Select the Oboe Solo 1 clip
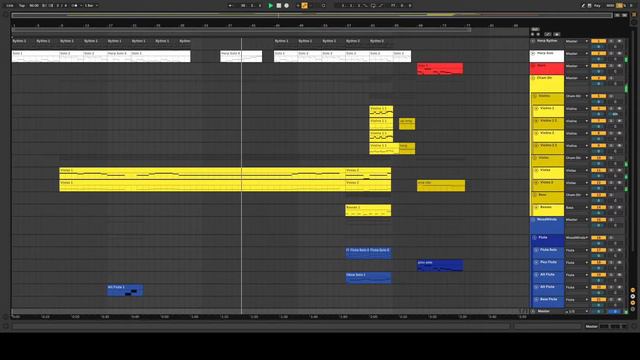Viewport: 640px width, 360px height. (x=368, y=278)
